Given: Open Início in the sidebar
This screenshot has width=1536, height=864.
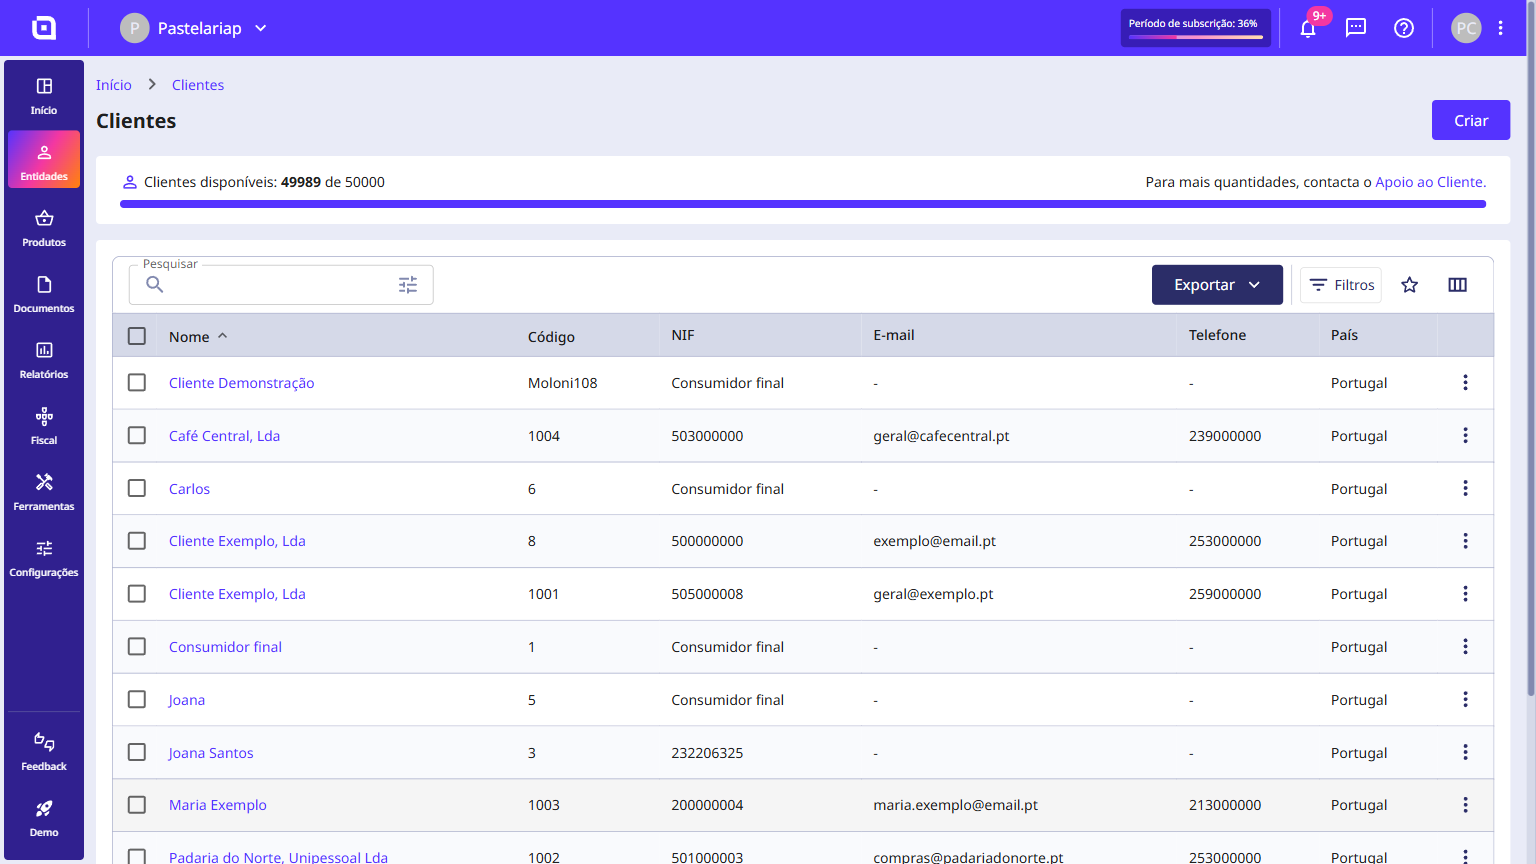Looking at the screenshot, I should click(x=44, y=96).
